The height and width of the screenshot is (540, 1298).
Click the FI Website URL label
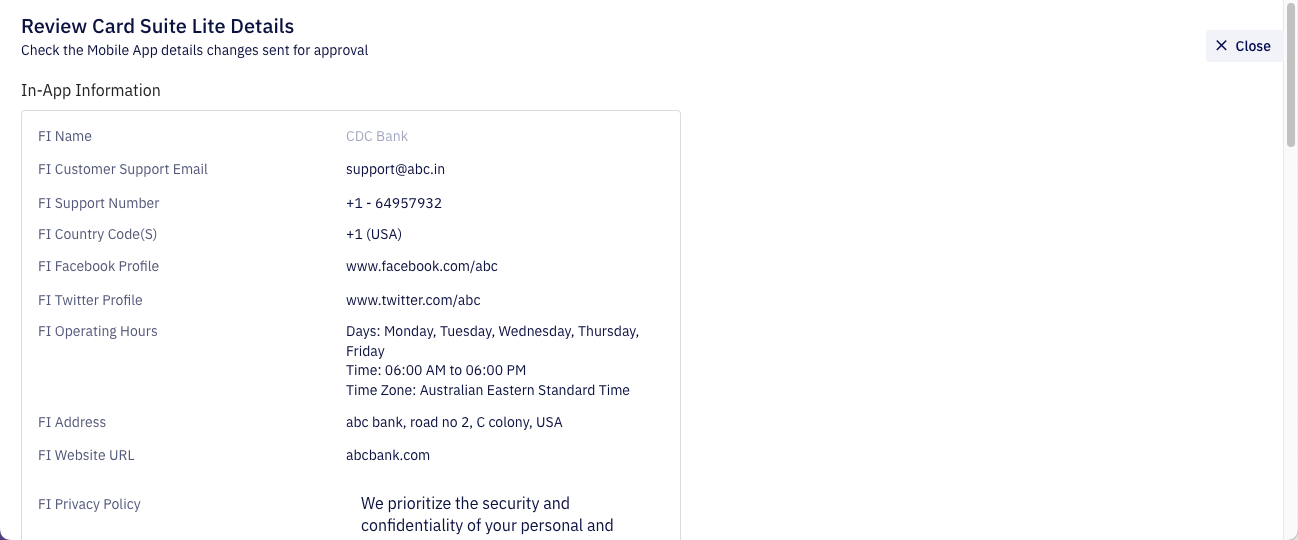86,455
